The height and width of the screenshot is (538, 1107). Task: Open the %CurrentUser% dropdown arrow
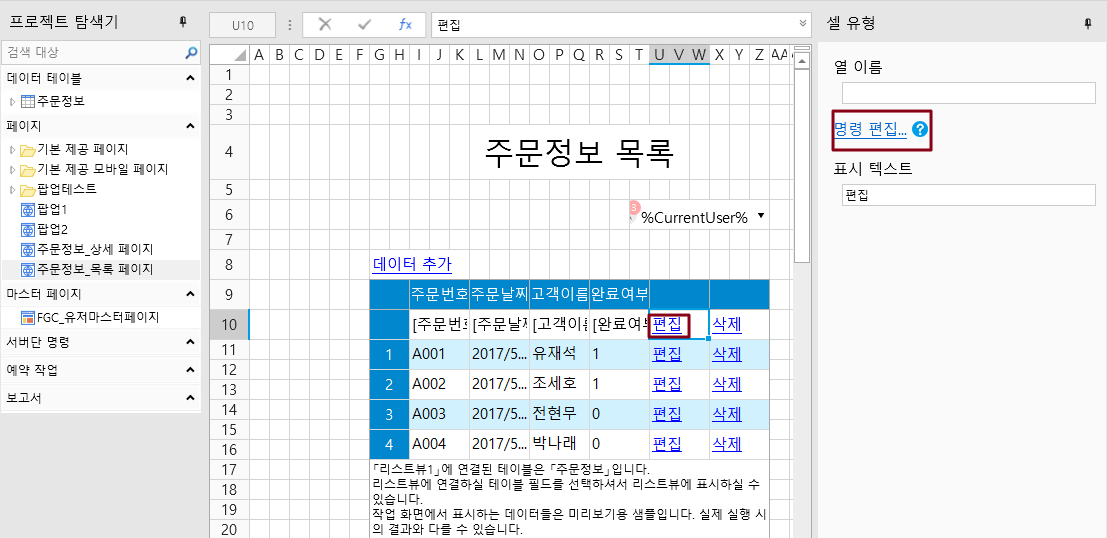[761, 216]
